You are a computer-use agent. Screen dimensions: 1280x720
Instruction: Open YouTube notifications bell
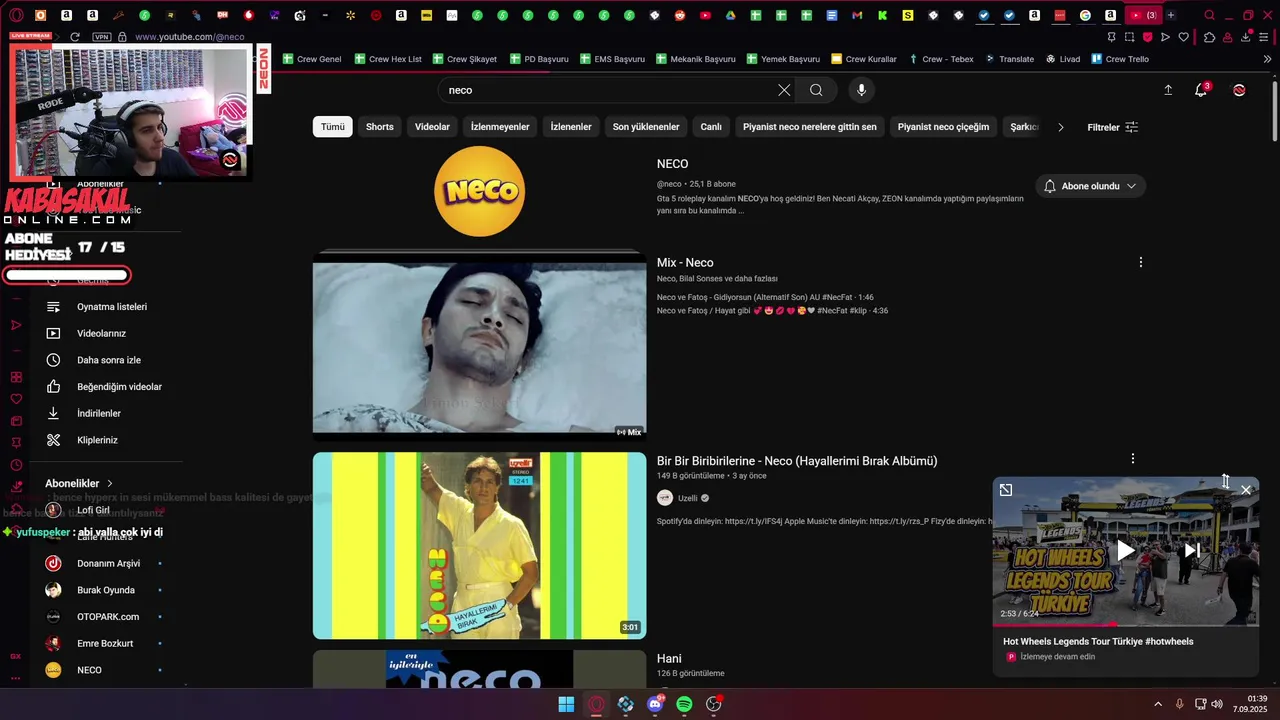(x=1201, y=90)
